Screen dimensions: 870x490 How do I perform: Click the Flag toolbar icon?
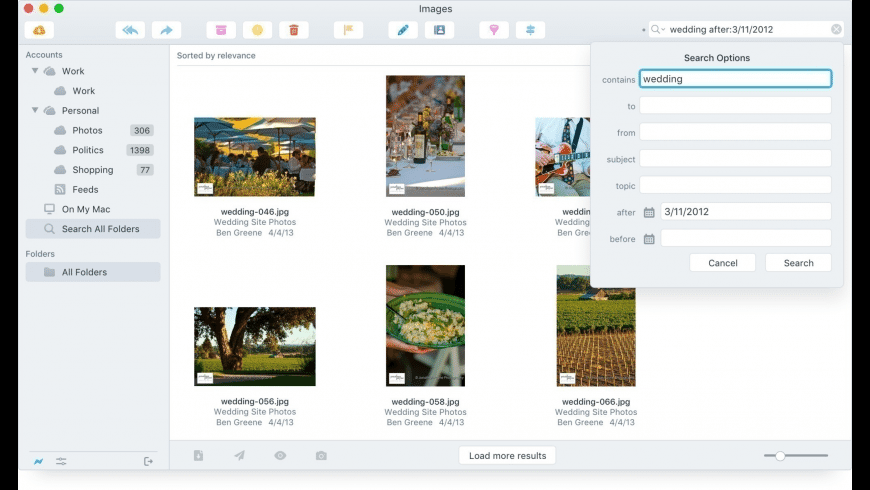coord(348,30)
